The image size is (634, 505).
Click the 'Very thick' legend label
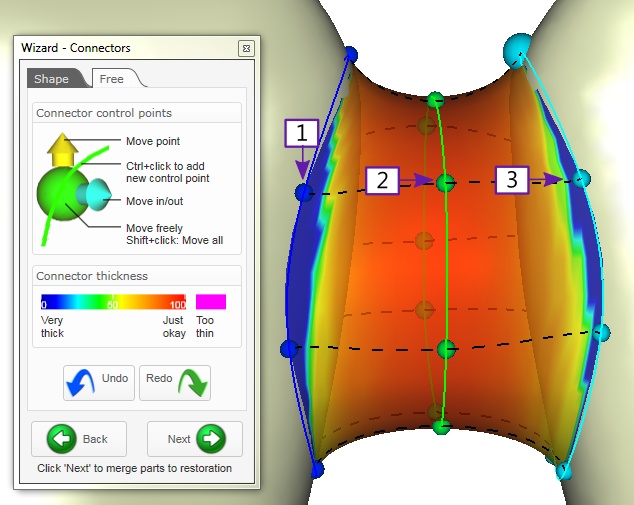pyautogui.click(x=52, y=327)
